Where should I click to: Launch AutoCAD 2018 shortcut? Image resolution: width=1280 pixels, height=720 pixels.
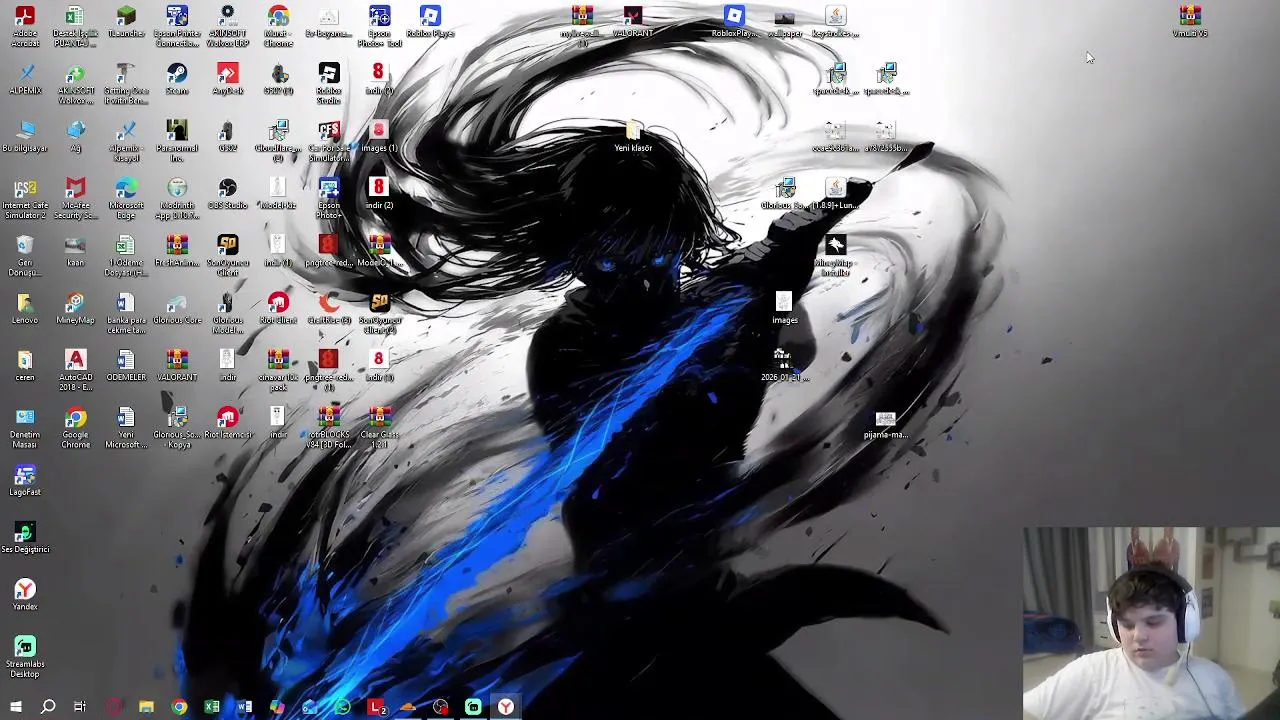75,370
